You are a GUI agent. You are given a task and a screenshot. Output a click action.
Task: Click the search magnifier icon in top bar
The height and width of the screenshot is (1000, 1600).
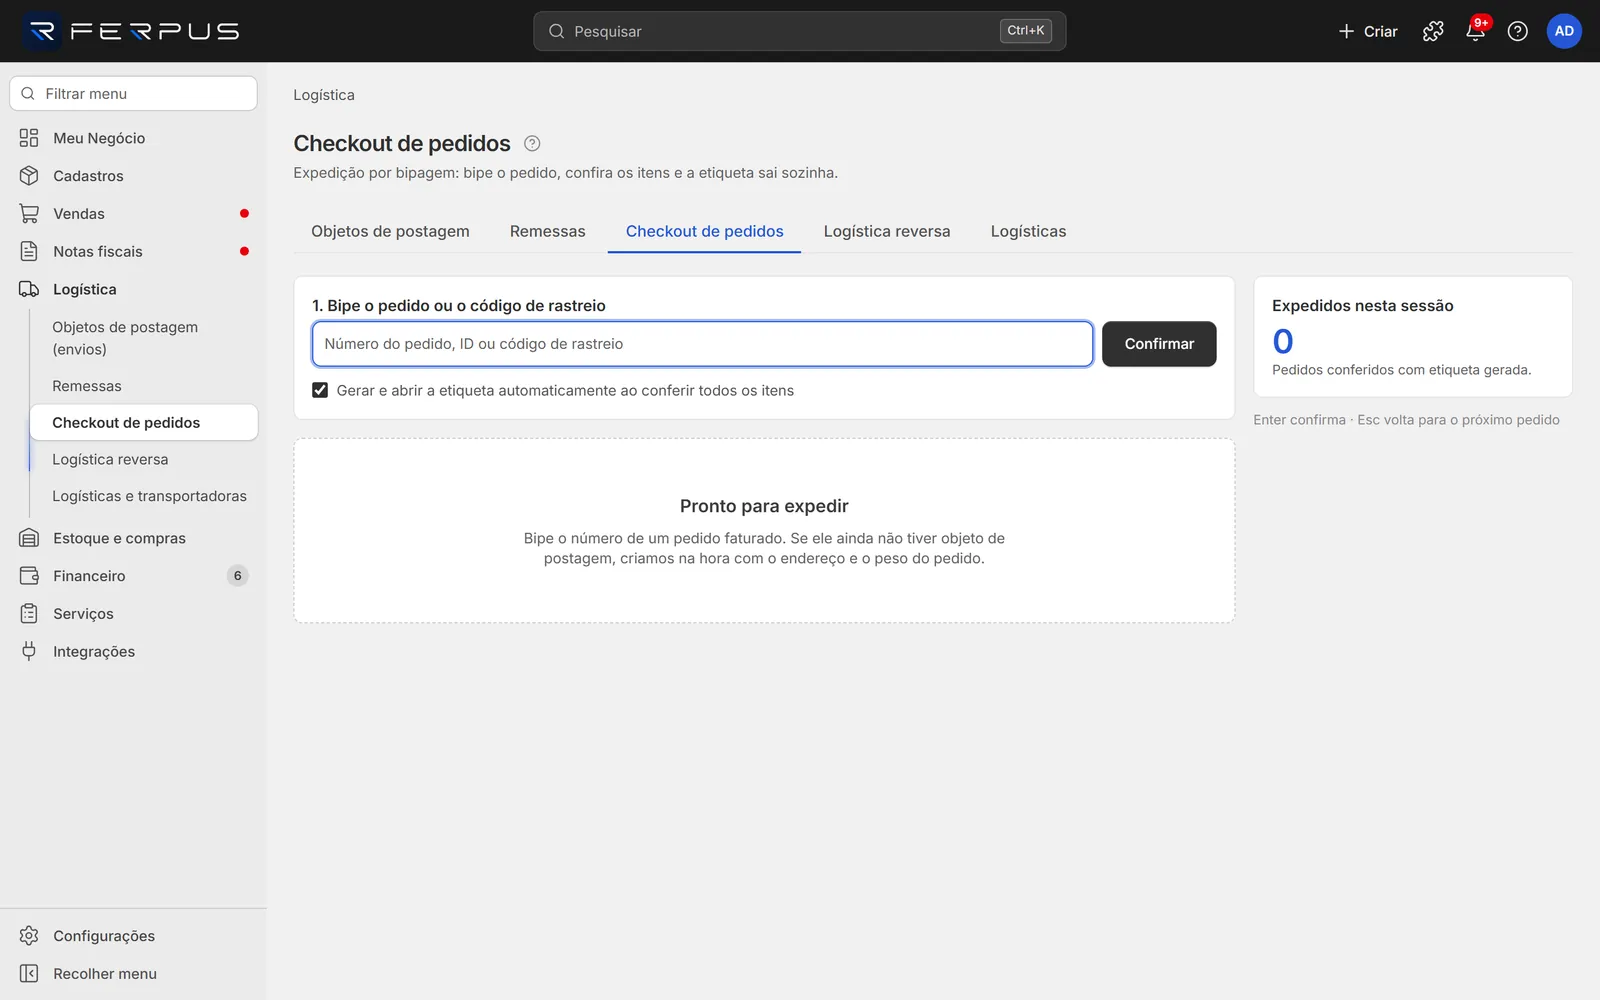point(557,31)
